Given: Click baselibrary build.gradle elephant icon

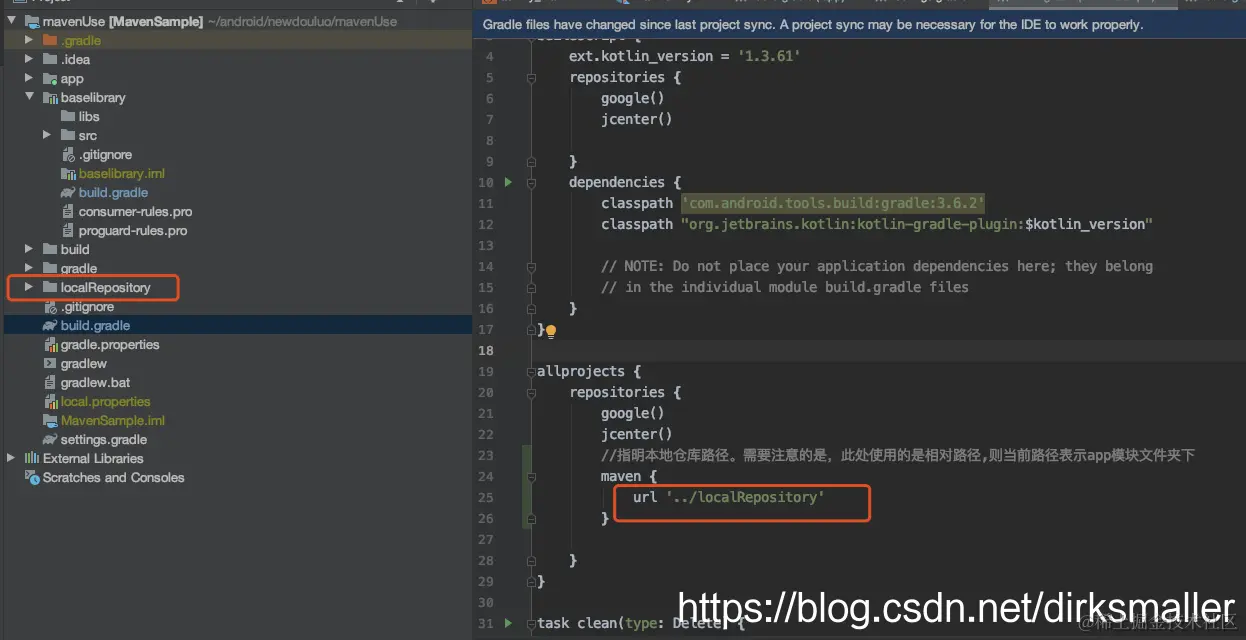Looking at the screenshot, I should tap(68, 192).
